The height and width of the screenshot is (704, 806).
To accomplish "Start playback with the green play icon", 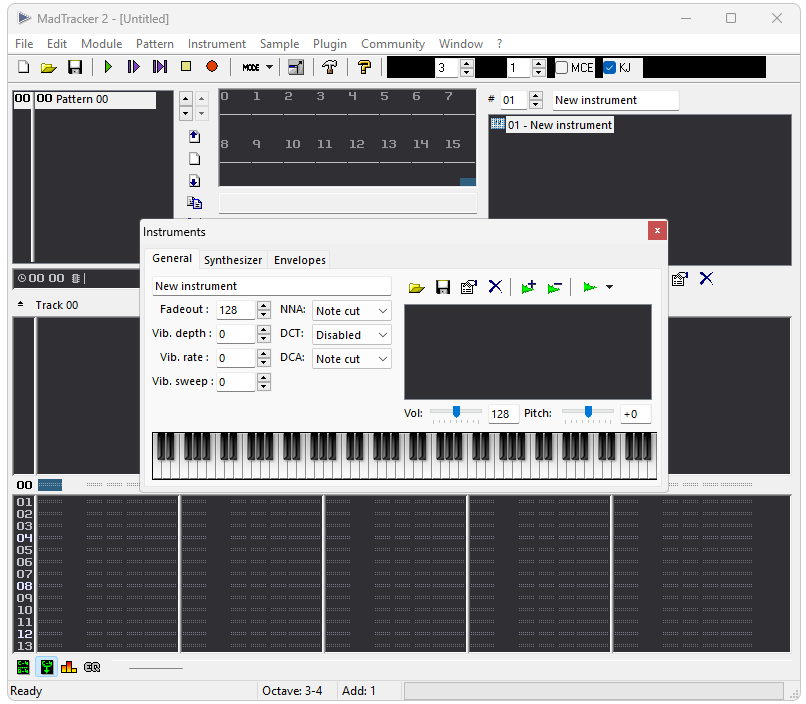I will (x=108, y=67).
